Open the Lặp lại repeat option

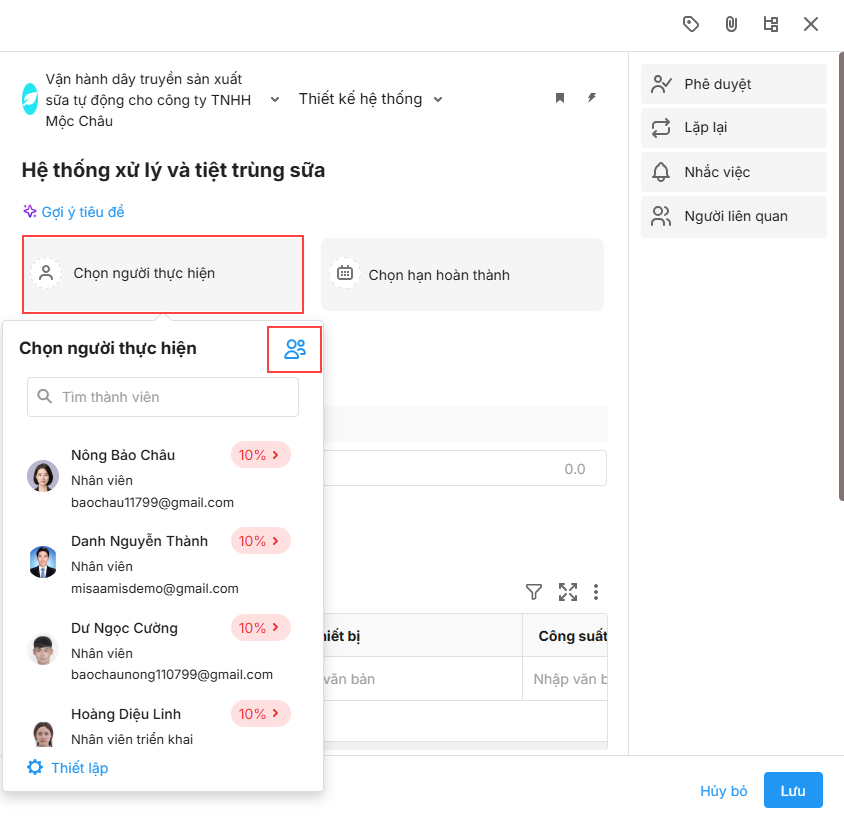pos(733,128)
